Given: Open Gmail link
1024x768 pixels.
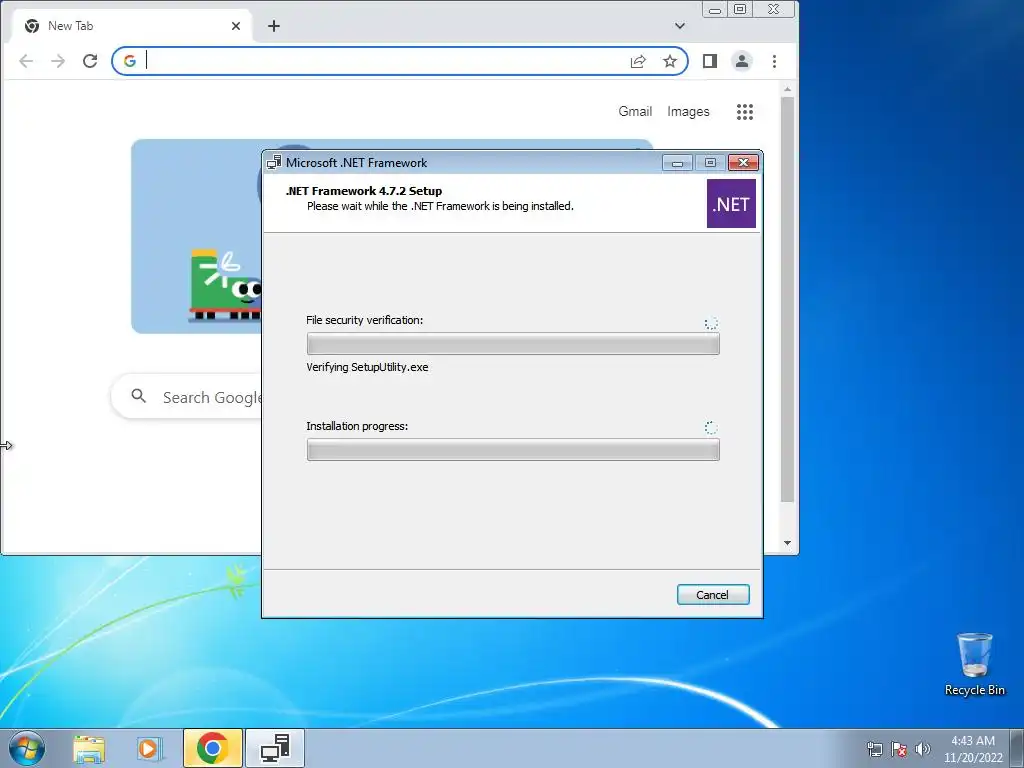Looking at the screenshot, I should pyautogui.click(x=635, y=112).
